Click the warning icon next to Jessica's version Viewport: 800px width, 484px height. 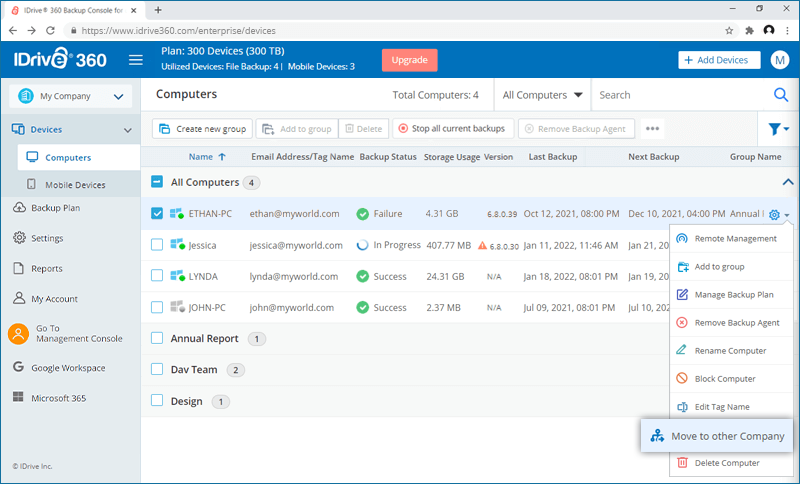click(482, 245)
